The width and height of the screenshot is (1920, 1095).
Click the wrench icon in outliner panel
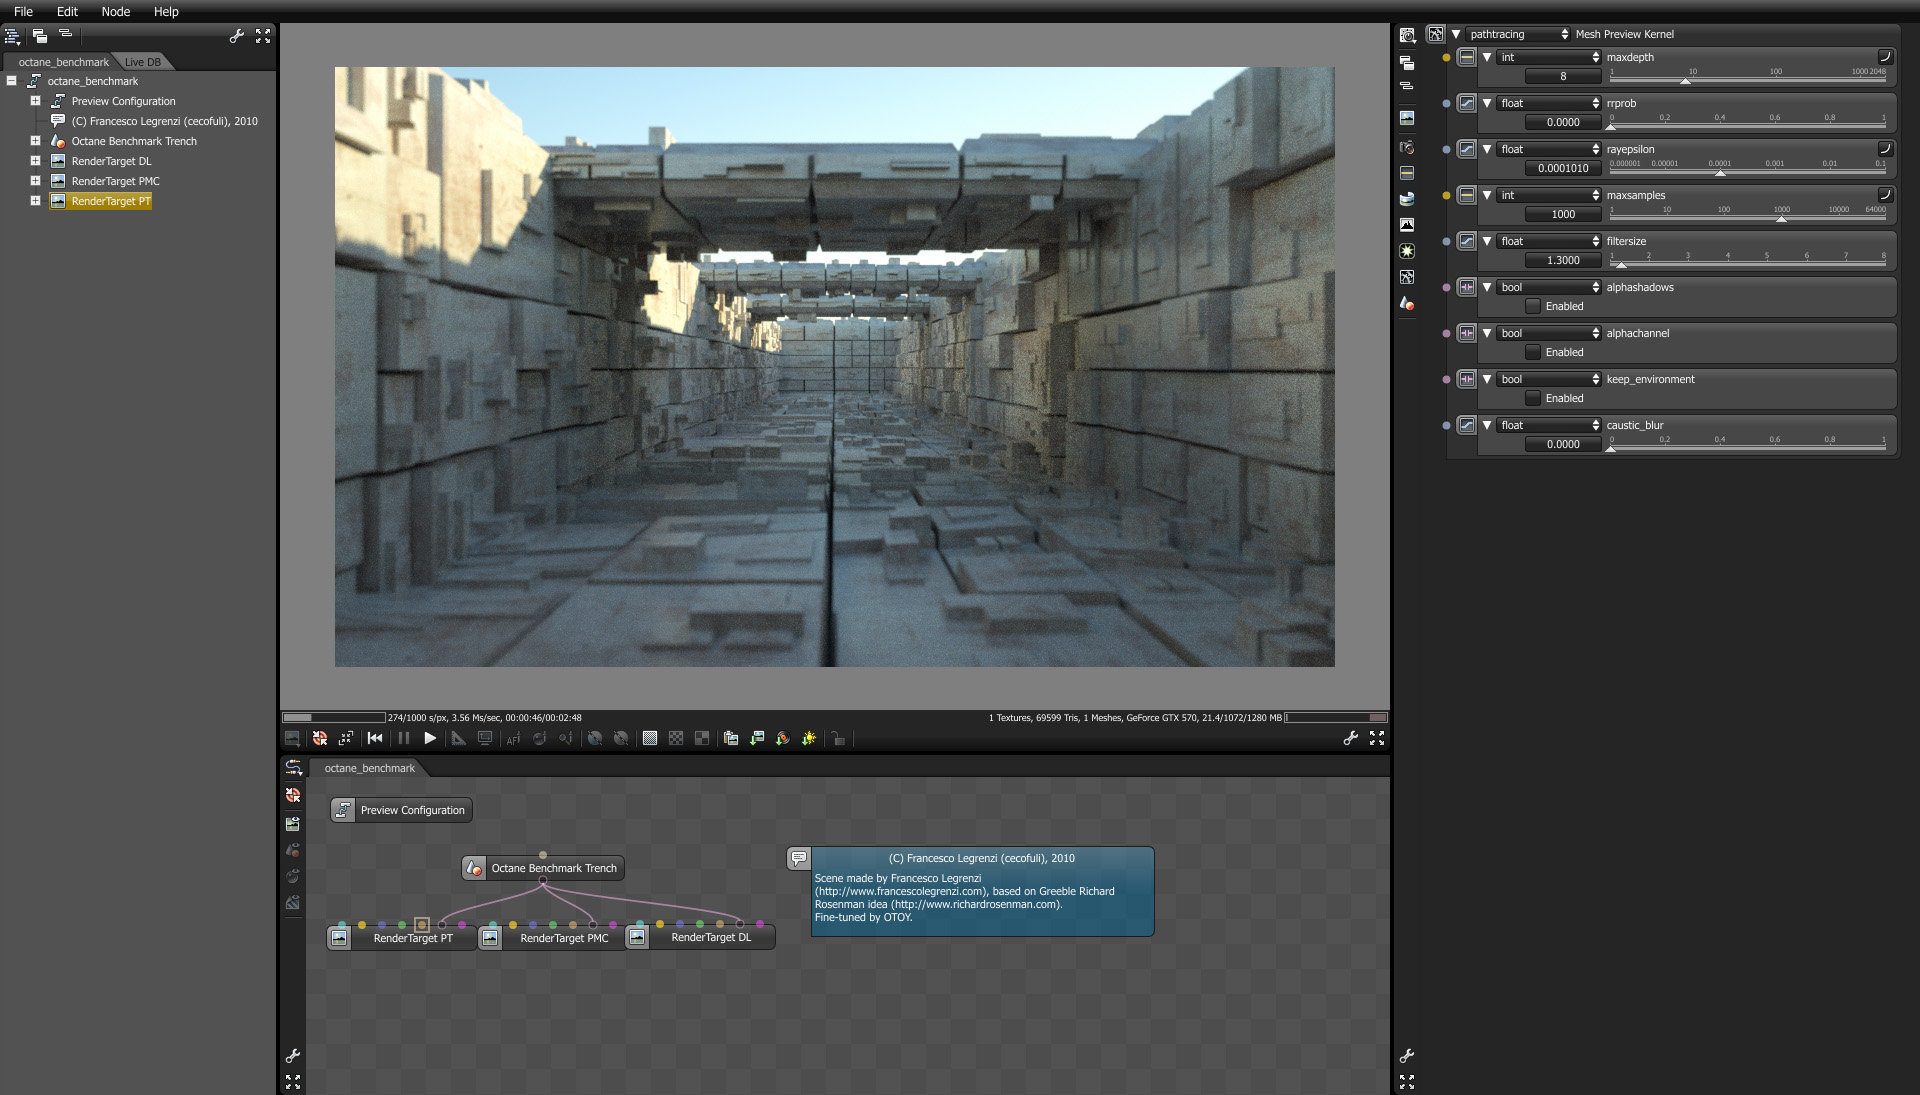(236, 36)
